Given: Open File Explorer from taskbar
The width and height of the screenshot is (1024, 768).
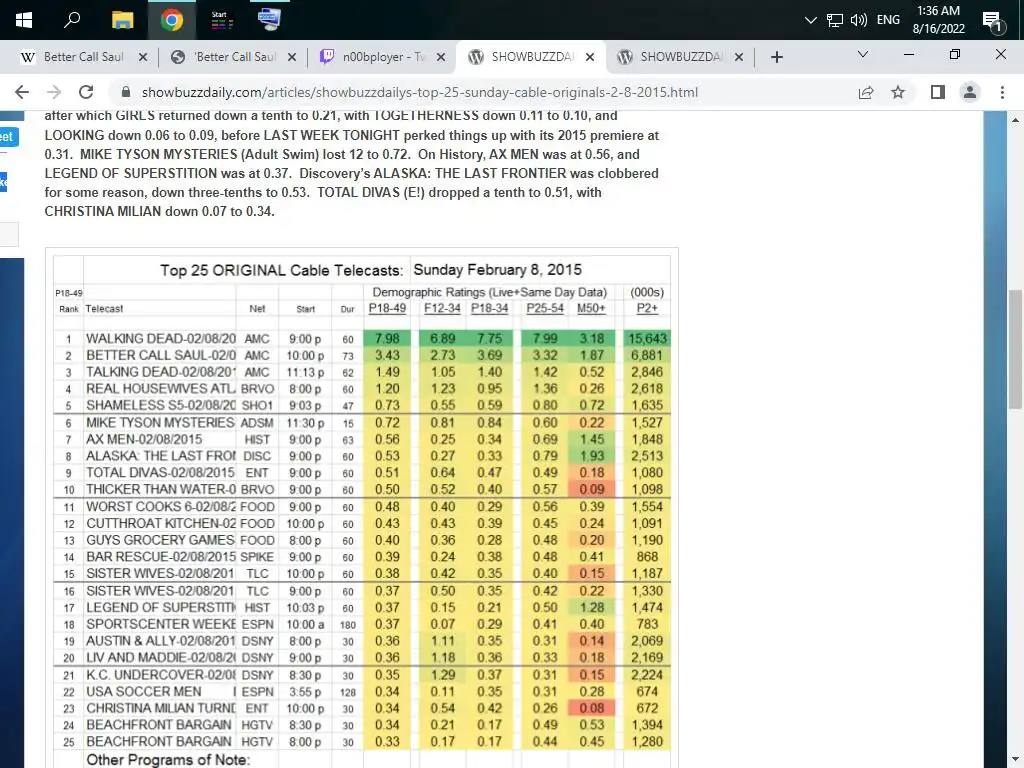Looking at the screenshot, I should 122,20.
